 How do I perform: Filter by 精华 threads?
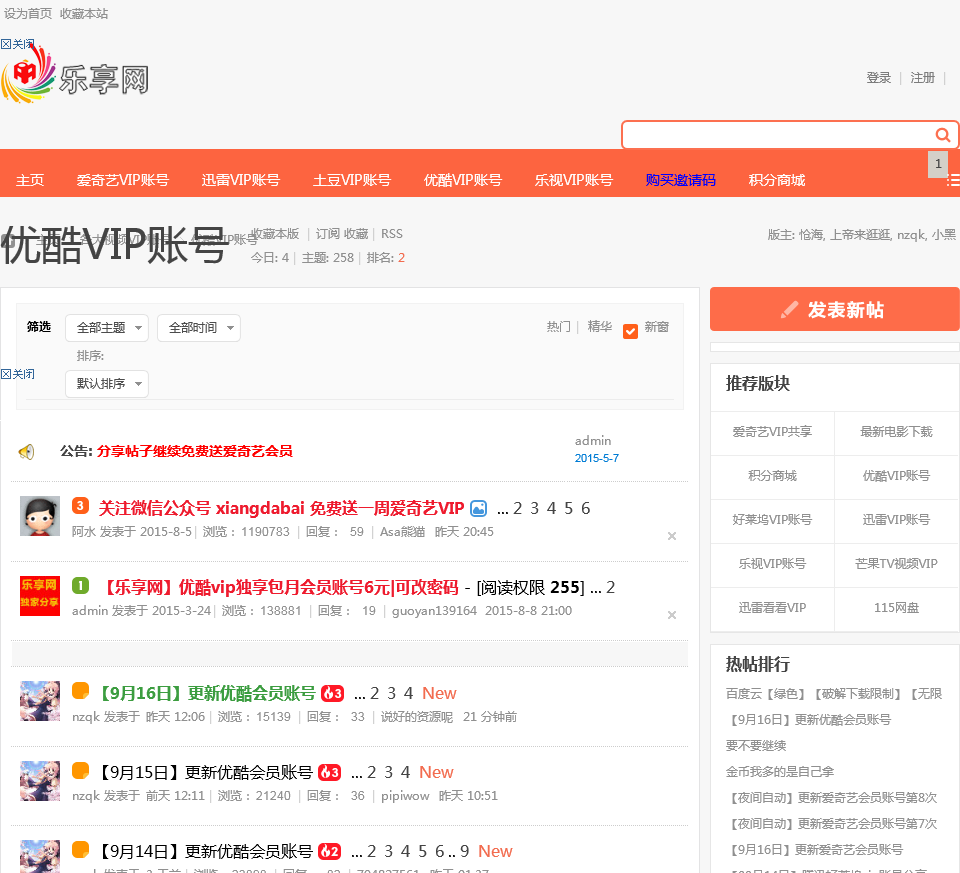click(x=599, y=327)
